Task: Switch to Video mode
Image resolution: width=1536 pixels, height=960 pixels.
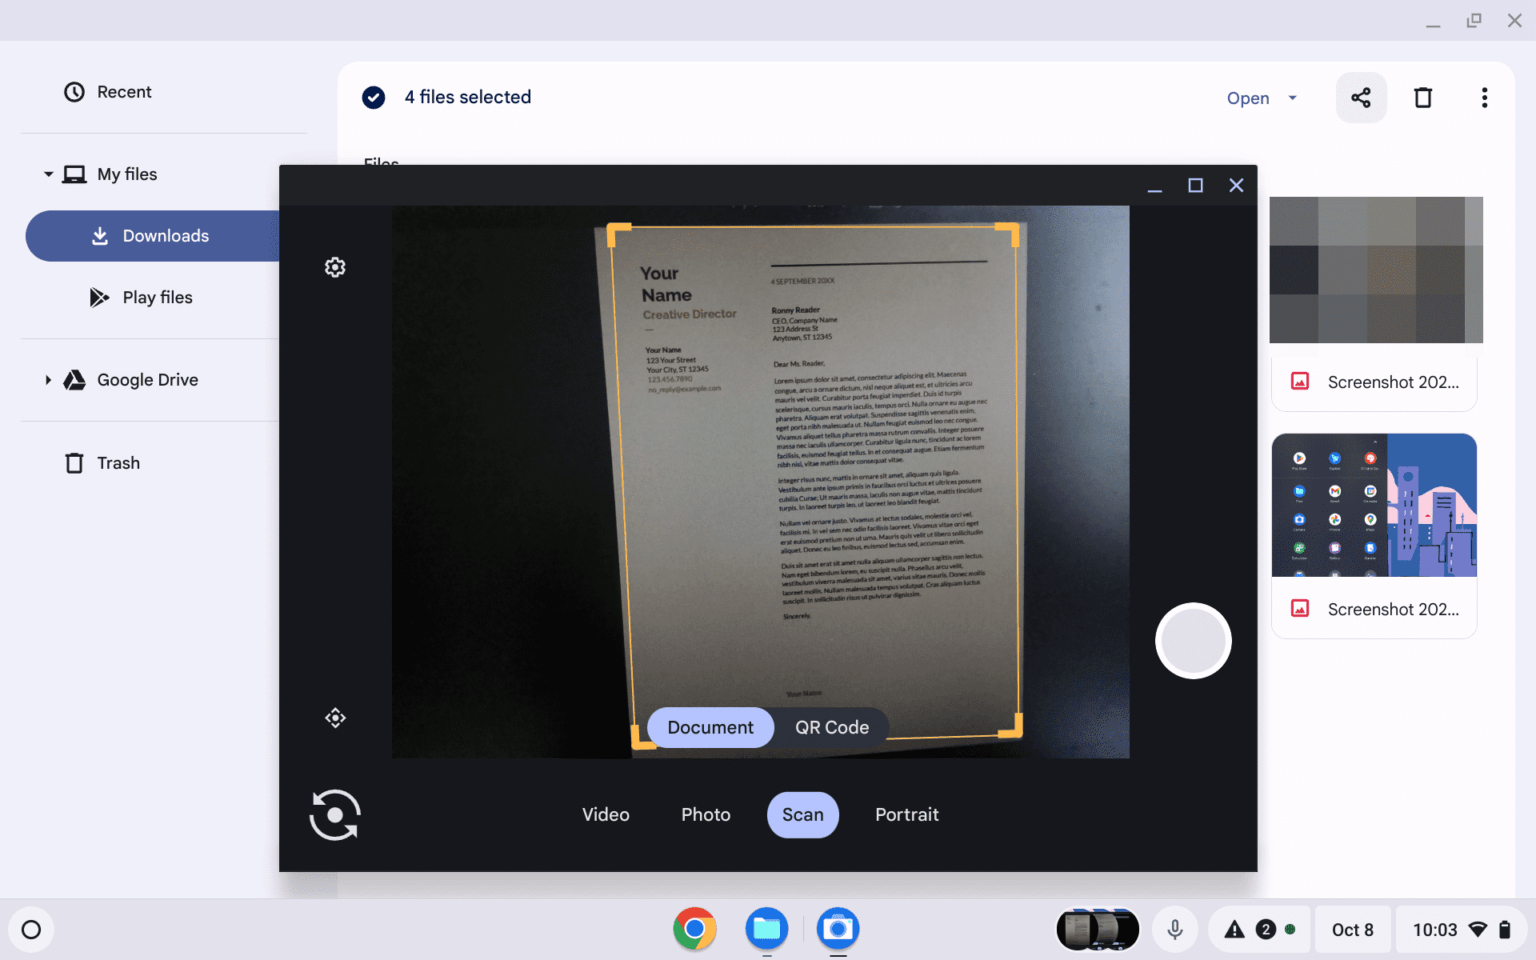Action: click(605, 814)
